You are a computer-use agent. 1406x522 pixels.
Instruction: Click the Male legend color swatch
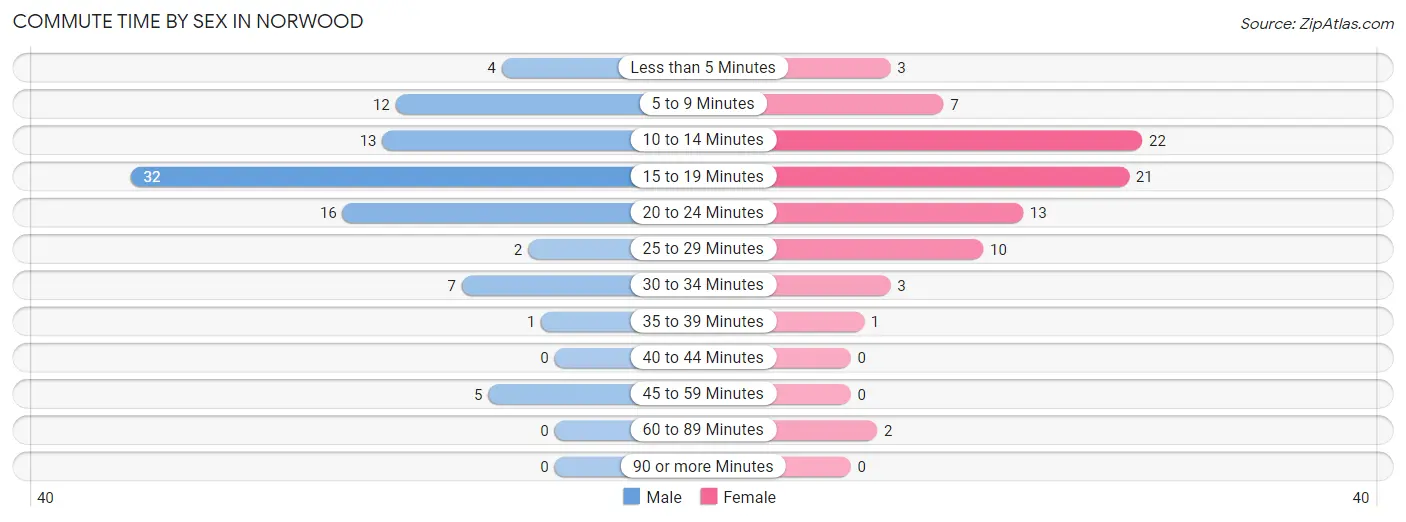click(x=631, y=497)
